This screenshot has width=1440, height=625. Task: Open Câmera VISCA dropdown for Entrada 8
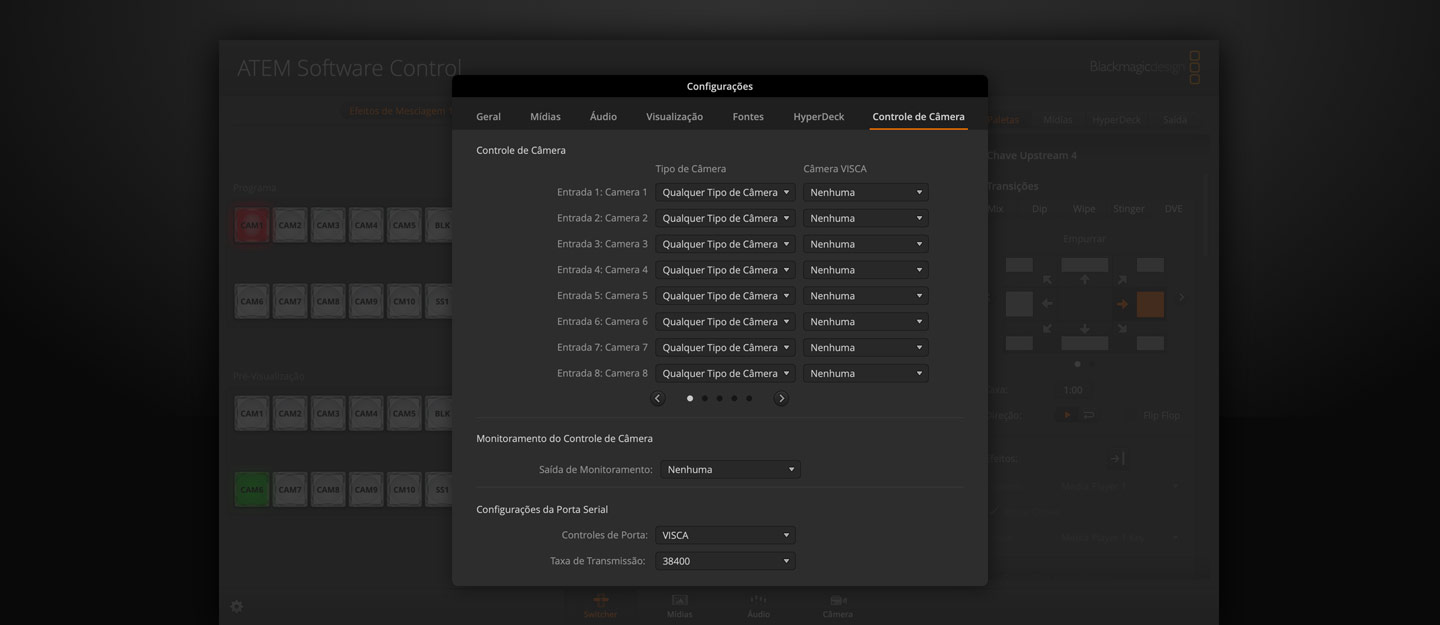pyautogui.click(x=866, y=374)
